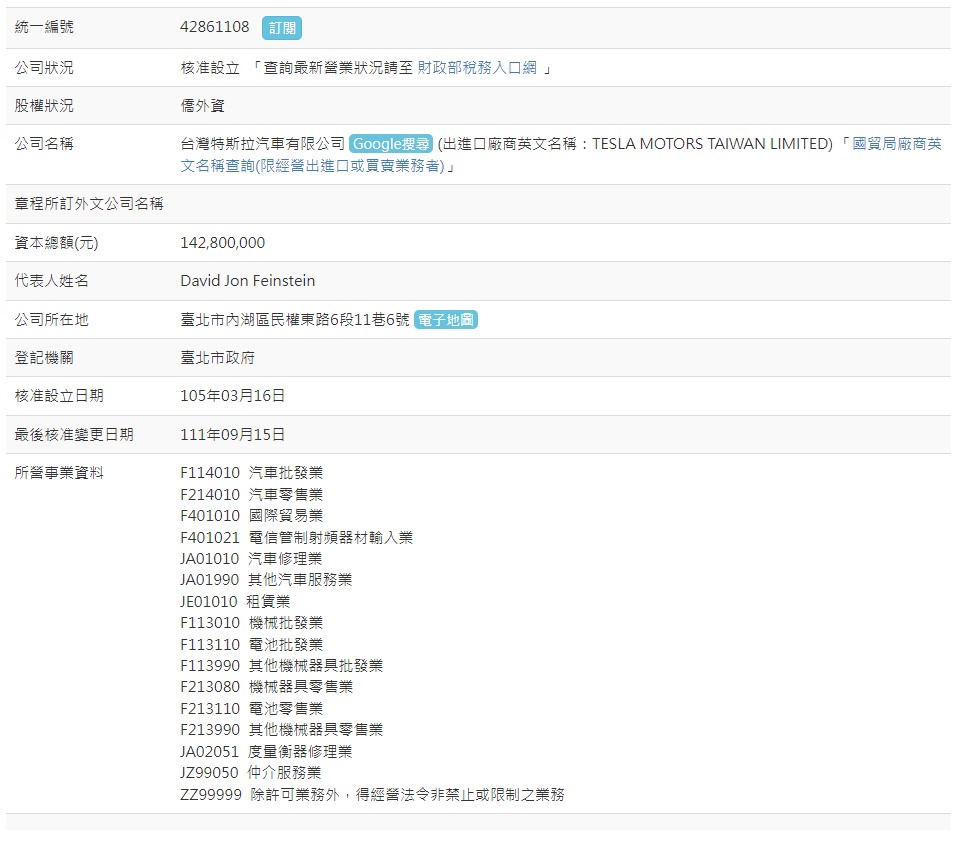Viewport: 963px width, 846px height.
Task: Select the company status 核准設立 text
Action: [210, 68]
